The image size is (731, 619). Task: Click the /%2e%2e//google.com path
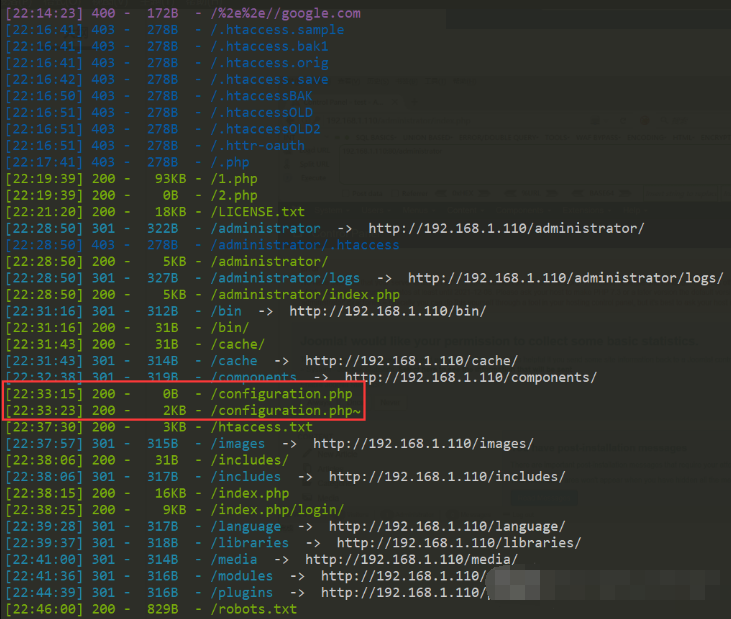(285, 13)
